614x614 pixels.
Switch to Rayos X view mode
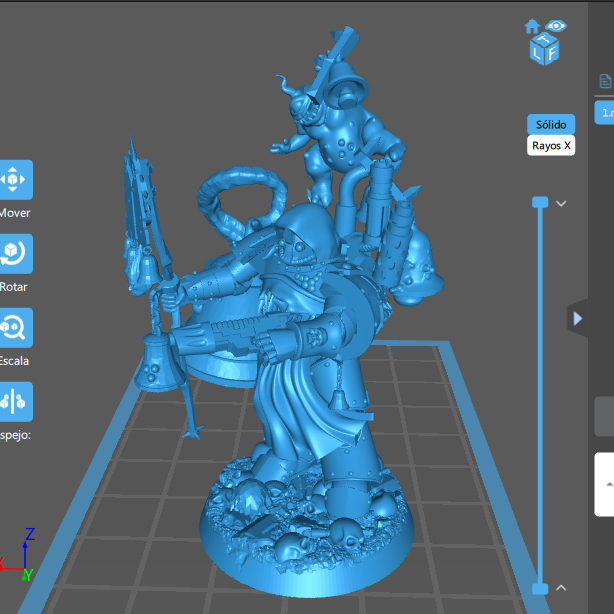point(551,146)
